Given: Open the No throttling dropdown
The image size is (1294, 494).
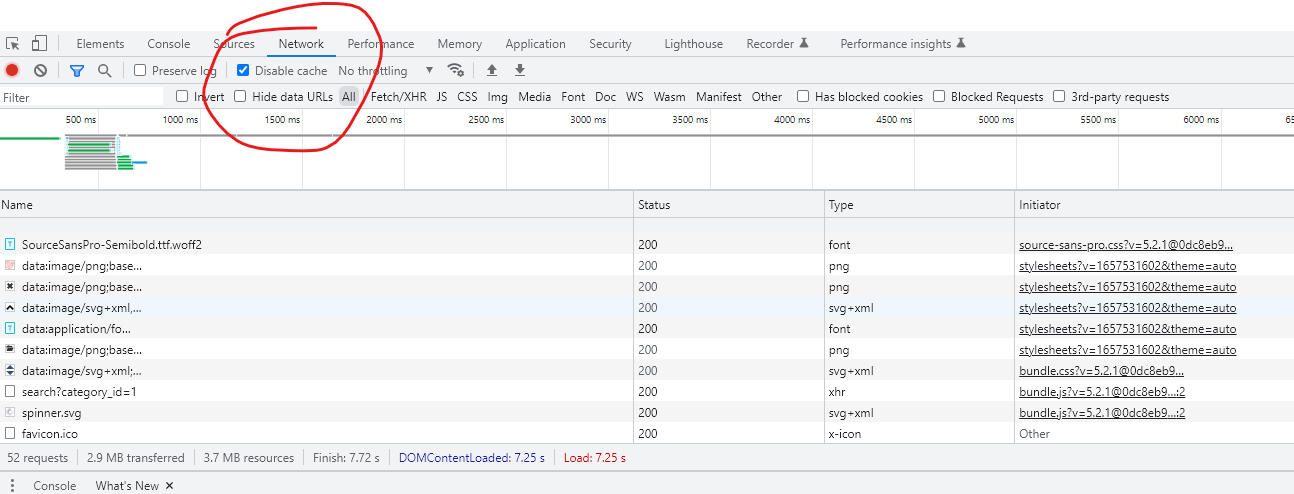Looking at the screenshot, I should coord(386,71).
